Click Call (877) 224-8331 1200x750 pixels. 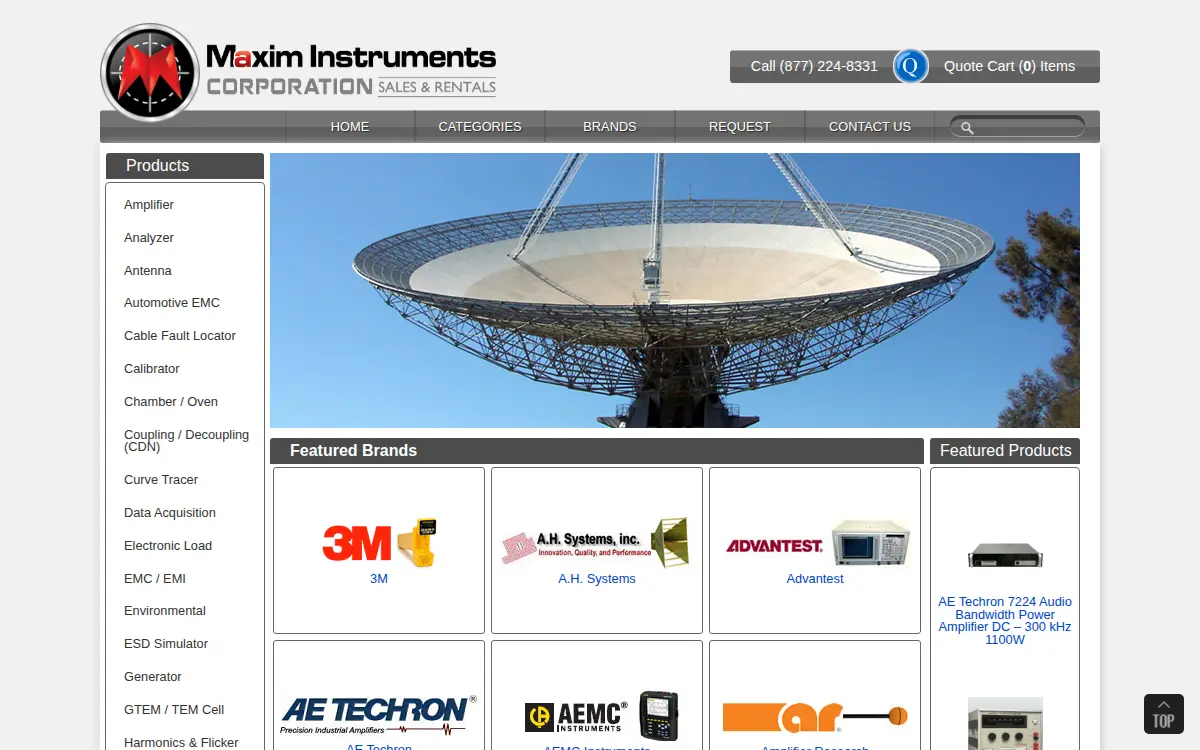point(814,66)
